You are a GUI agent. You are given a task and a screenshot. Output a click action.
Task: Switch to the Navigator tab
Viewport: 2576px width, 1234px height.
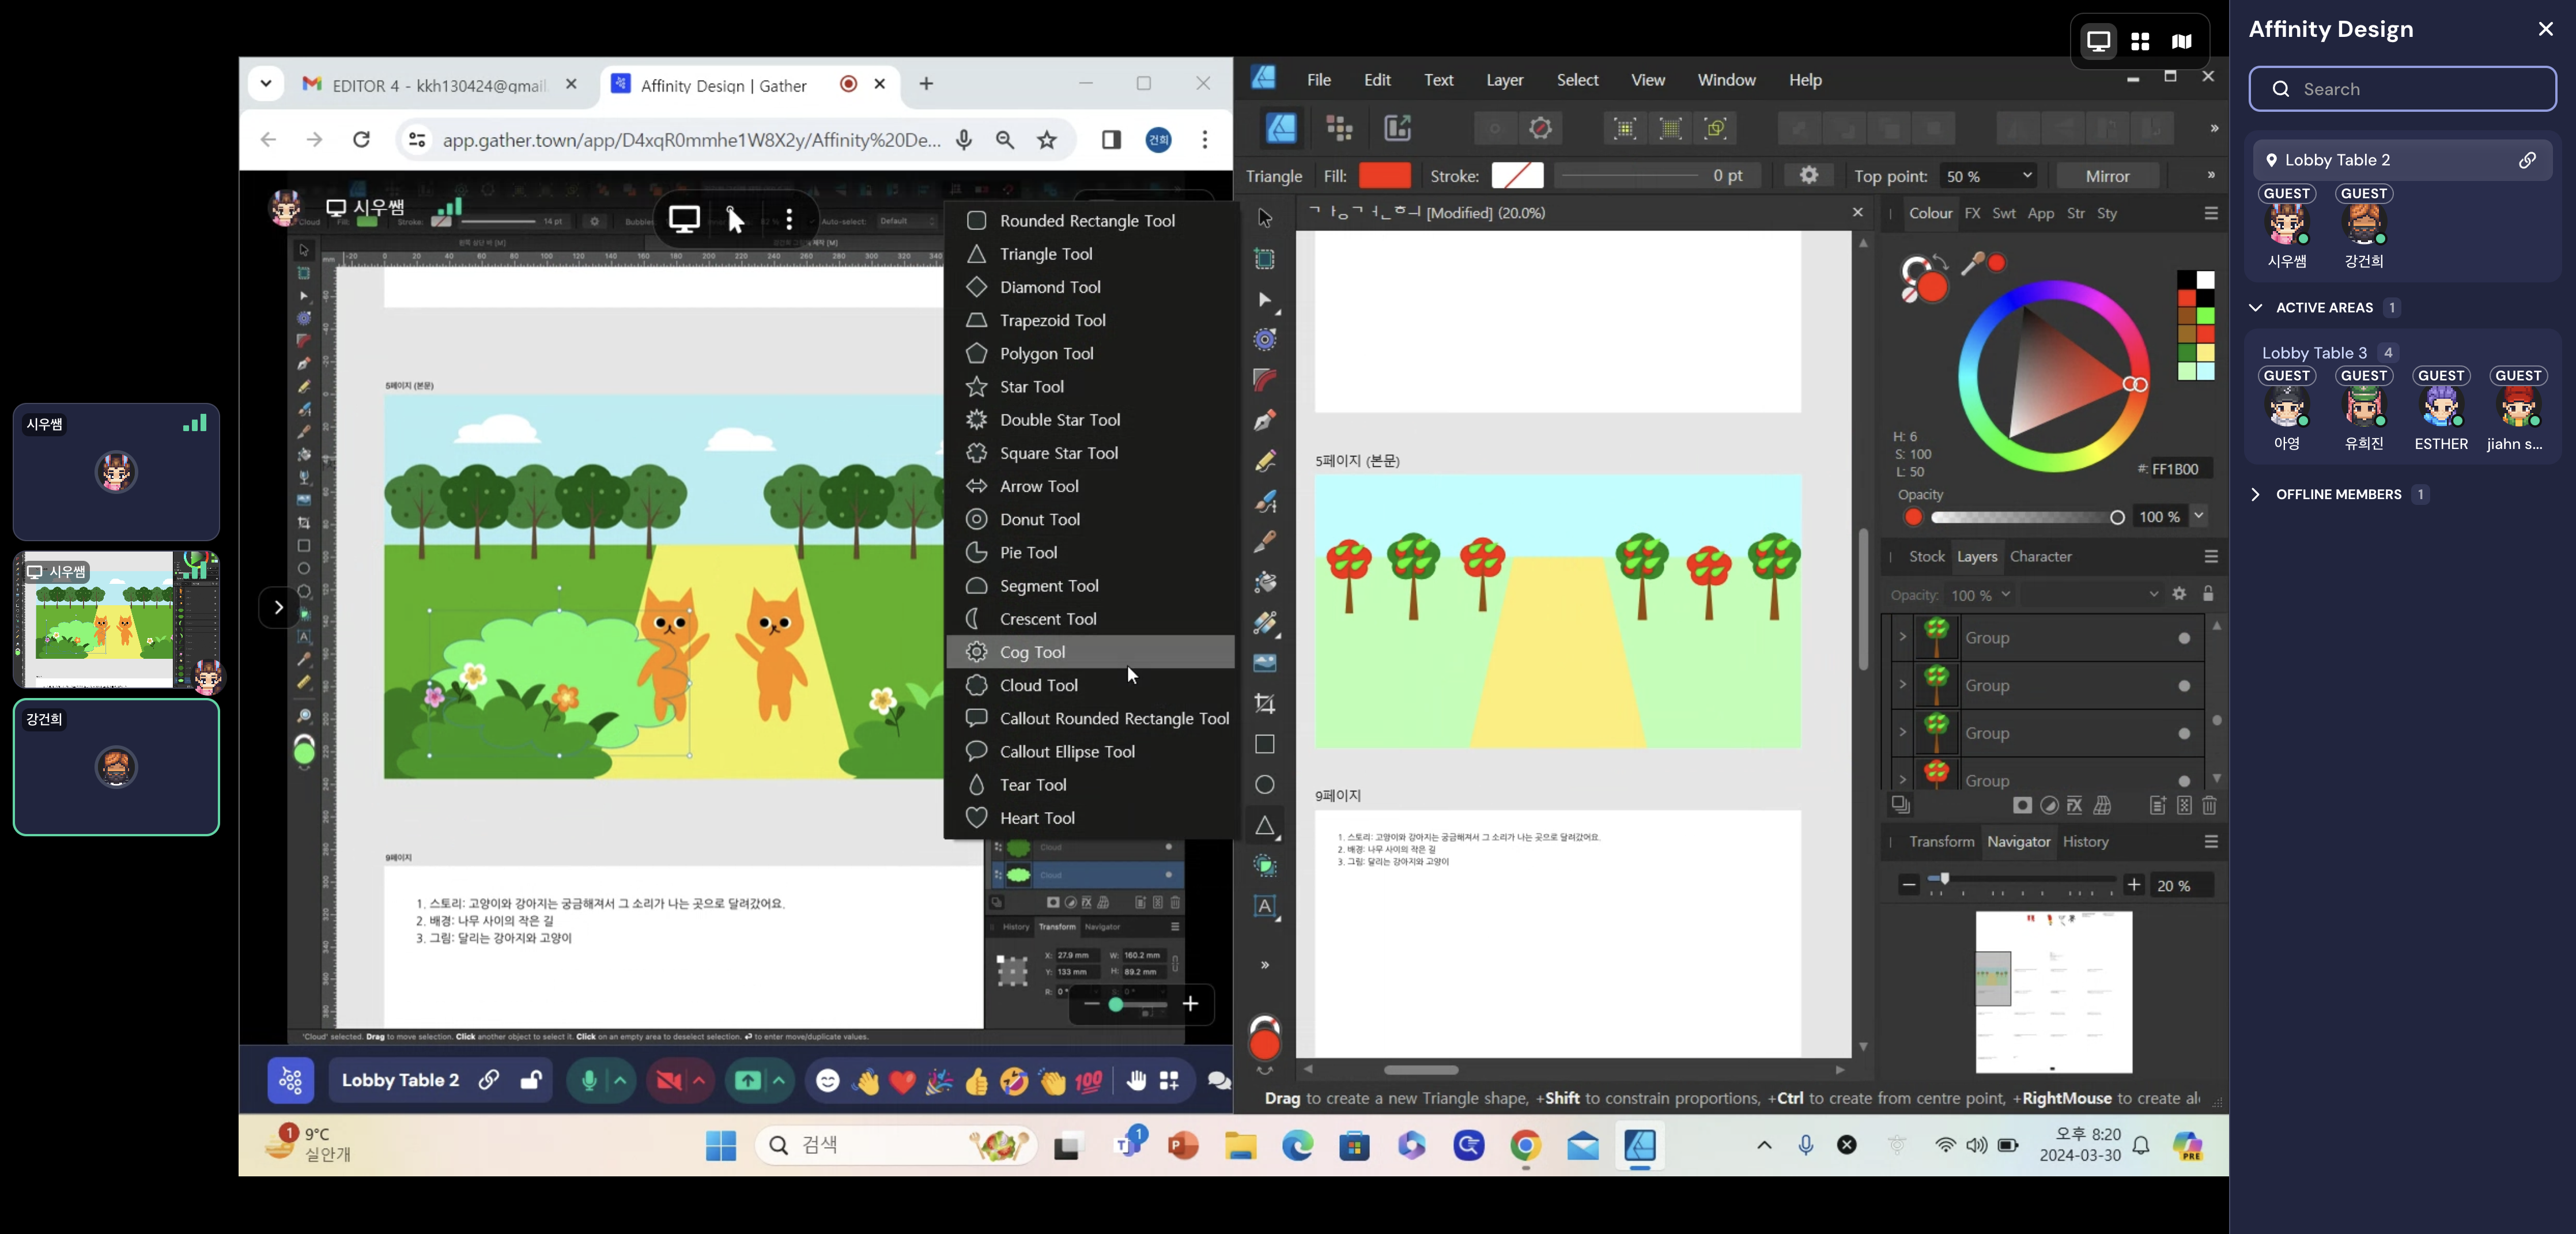2018,842
